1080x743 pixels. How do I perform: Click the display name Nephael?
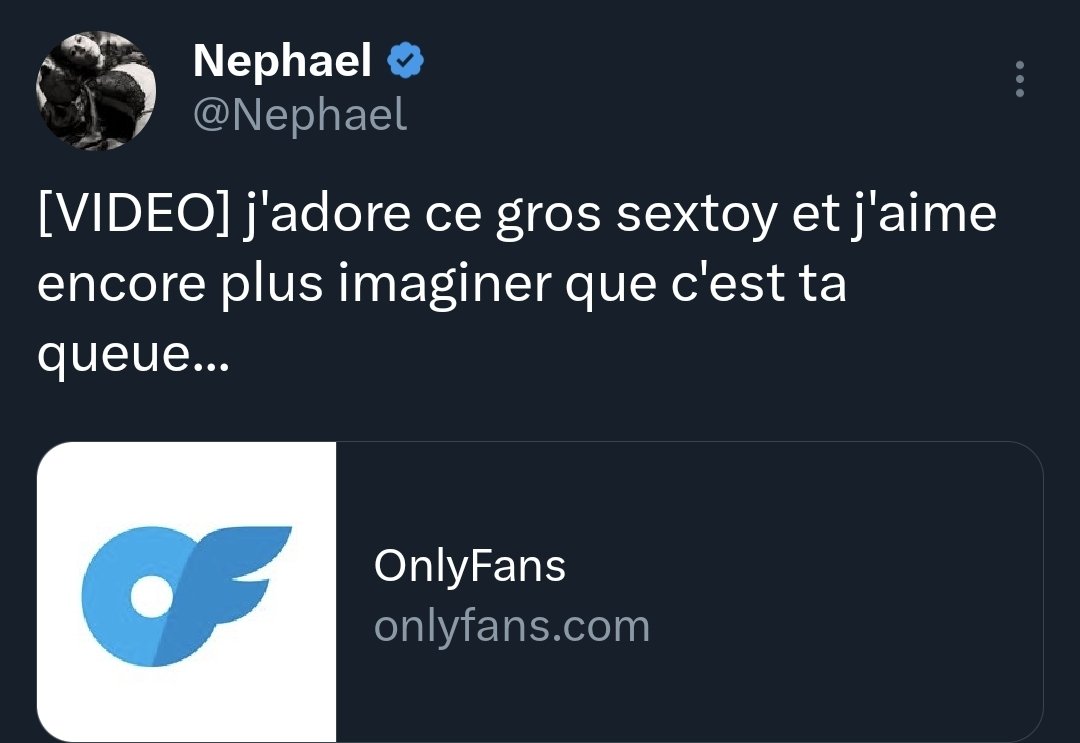(x=281, y=58)
